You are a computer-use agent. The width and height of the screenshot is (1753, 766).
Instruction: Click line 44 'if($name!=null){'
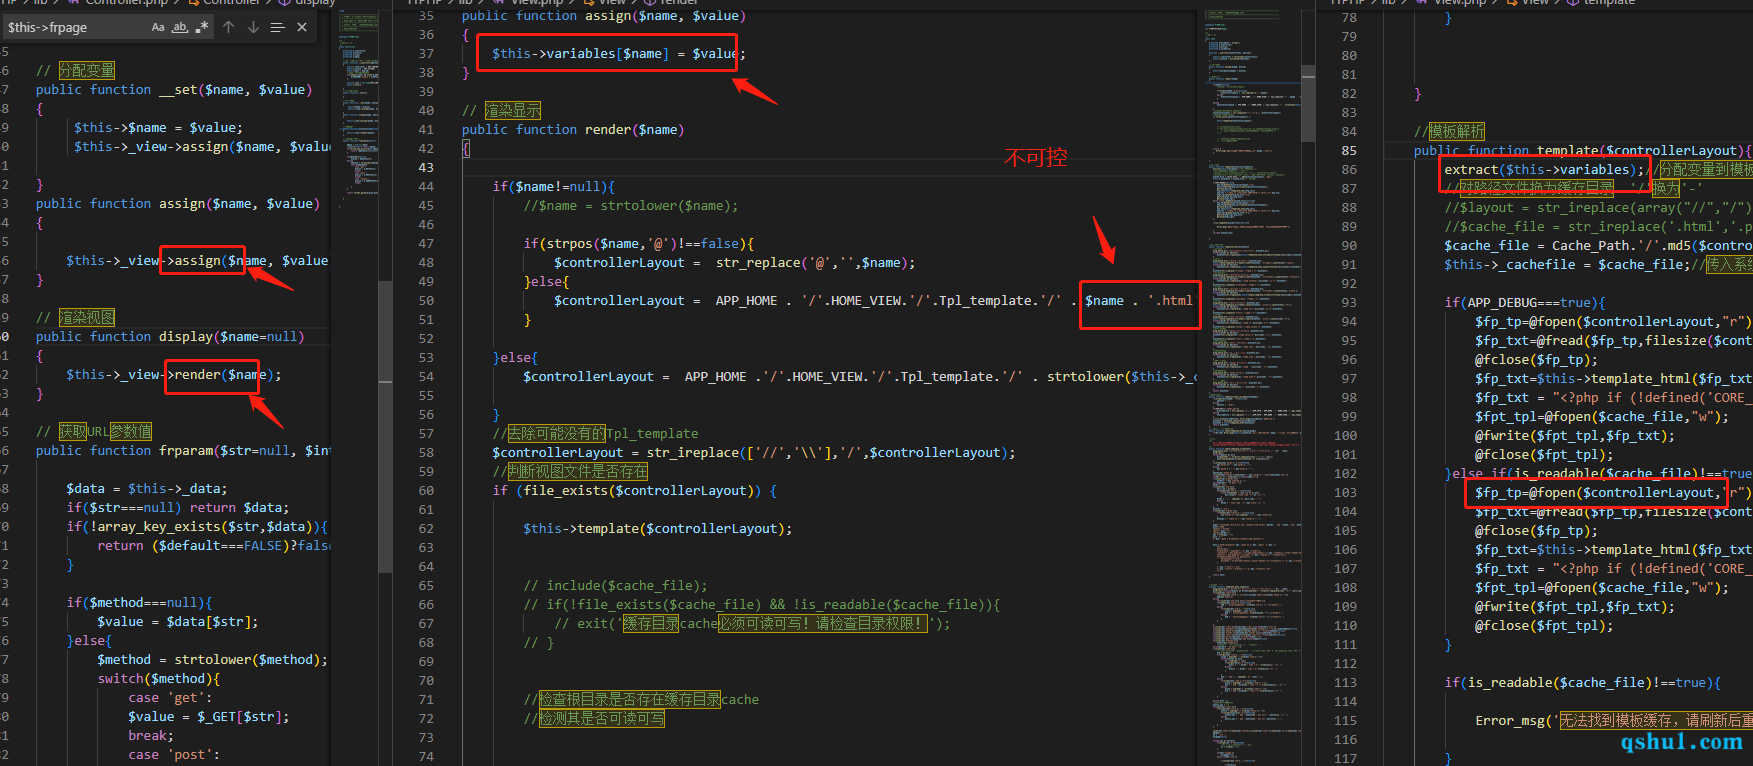[554, 186]
